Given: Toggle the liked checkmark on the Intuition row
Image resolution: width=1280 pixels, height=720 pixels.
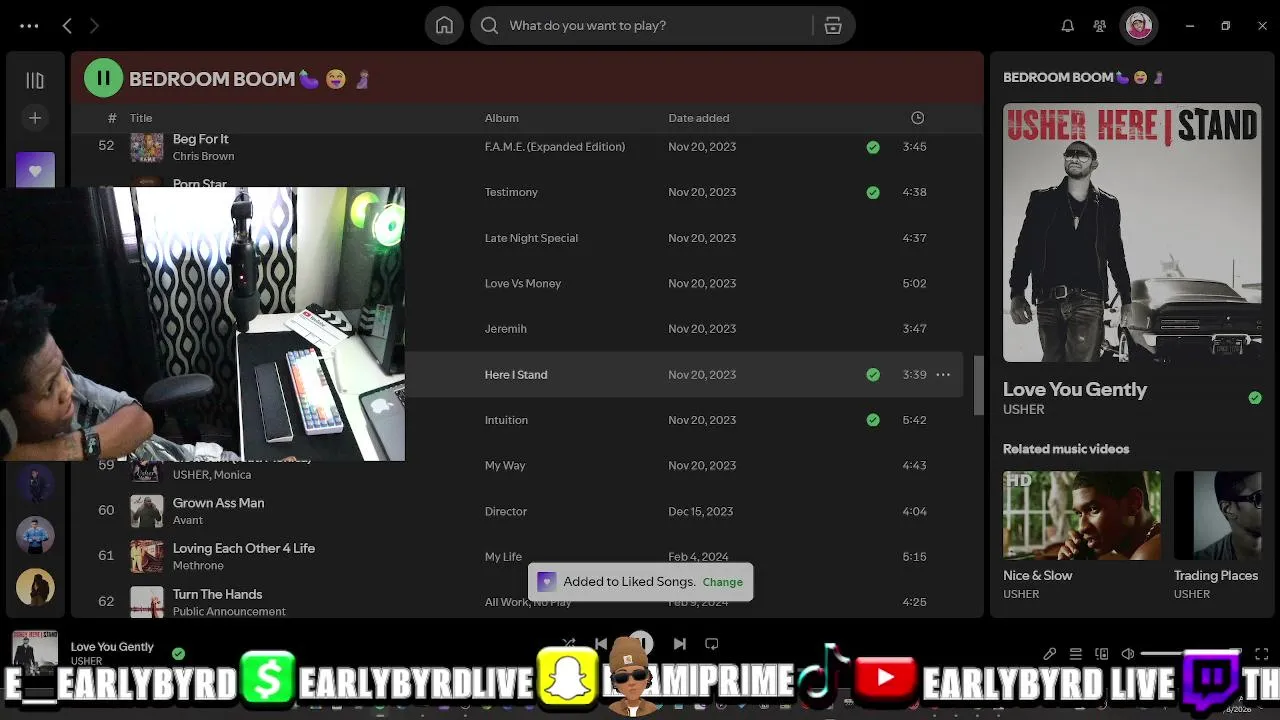Looking at the screenshot, I should tap(873, 420).
